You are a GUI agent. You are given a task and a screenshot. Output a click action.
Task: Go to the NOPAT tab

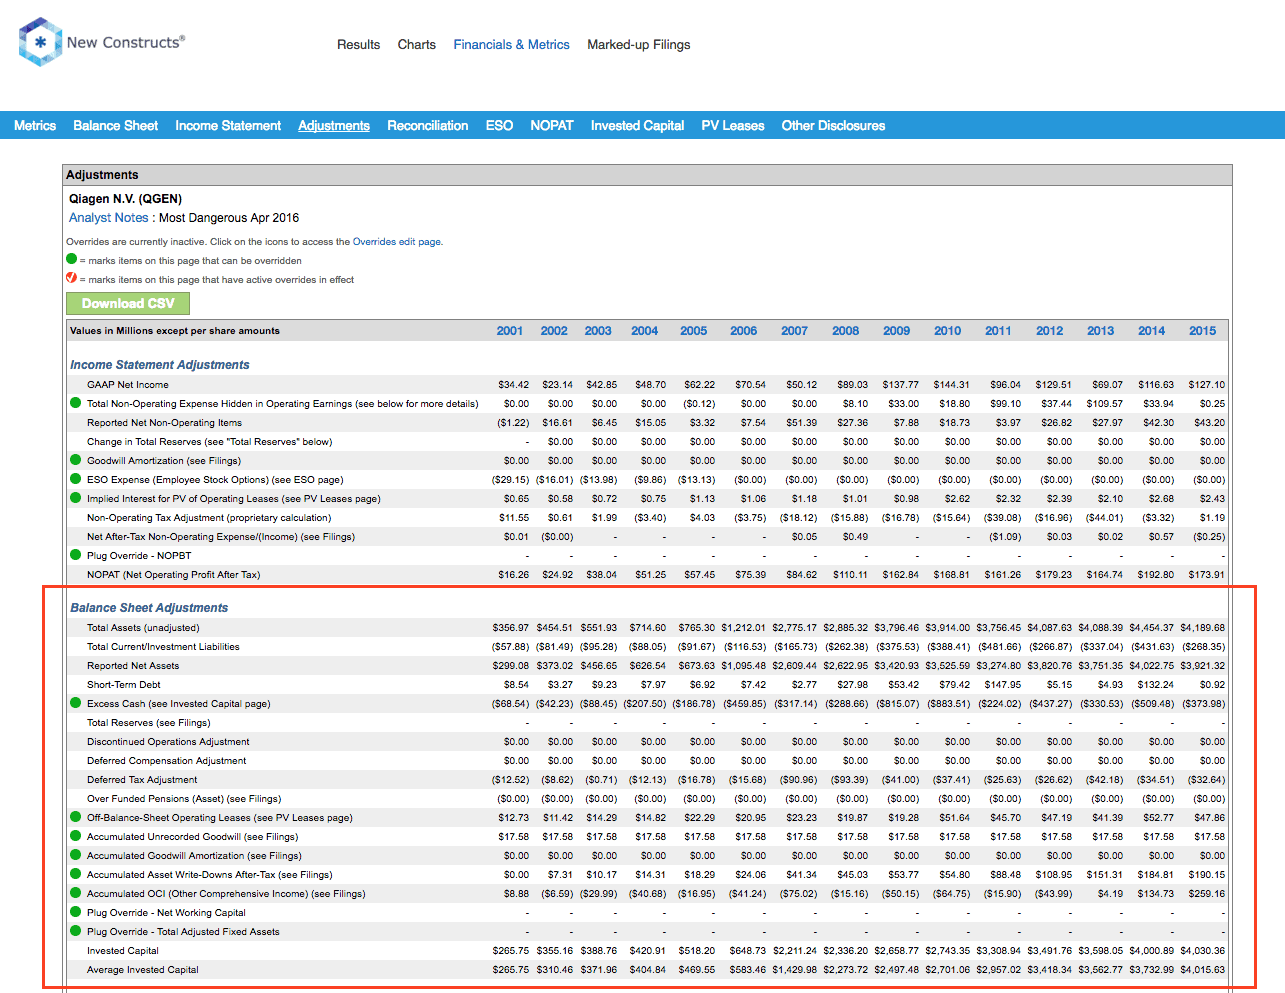point(552,126)
